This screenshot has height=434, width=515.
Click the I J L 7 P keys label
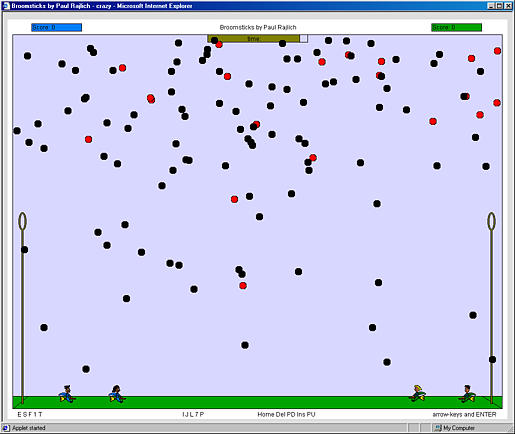click(193, 414)
